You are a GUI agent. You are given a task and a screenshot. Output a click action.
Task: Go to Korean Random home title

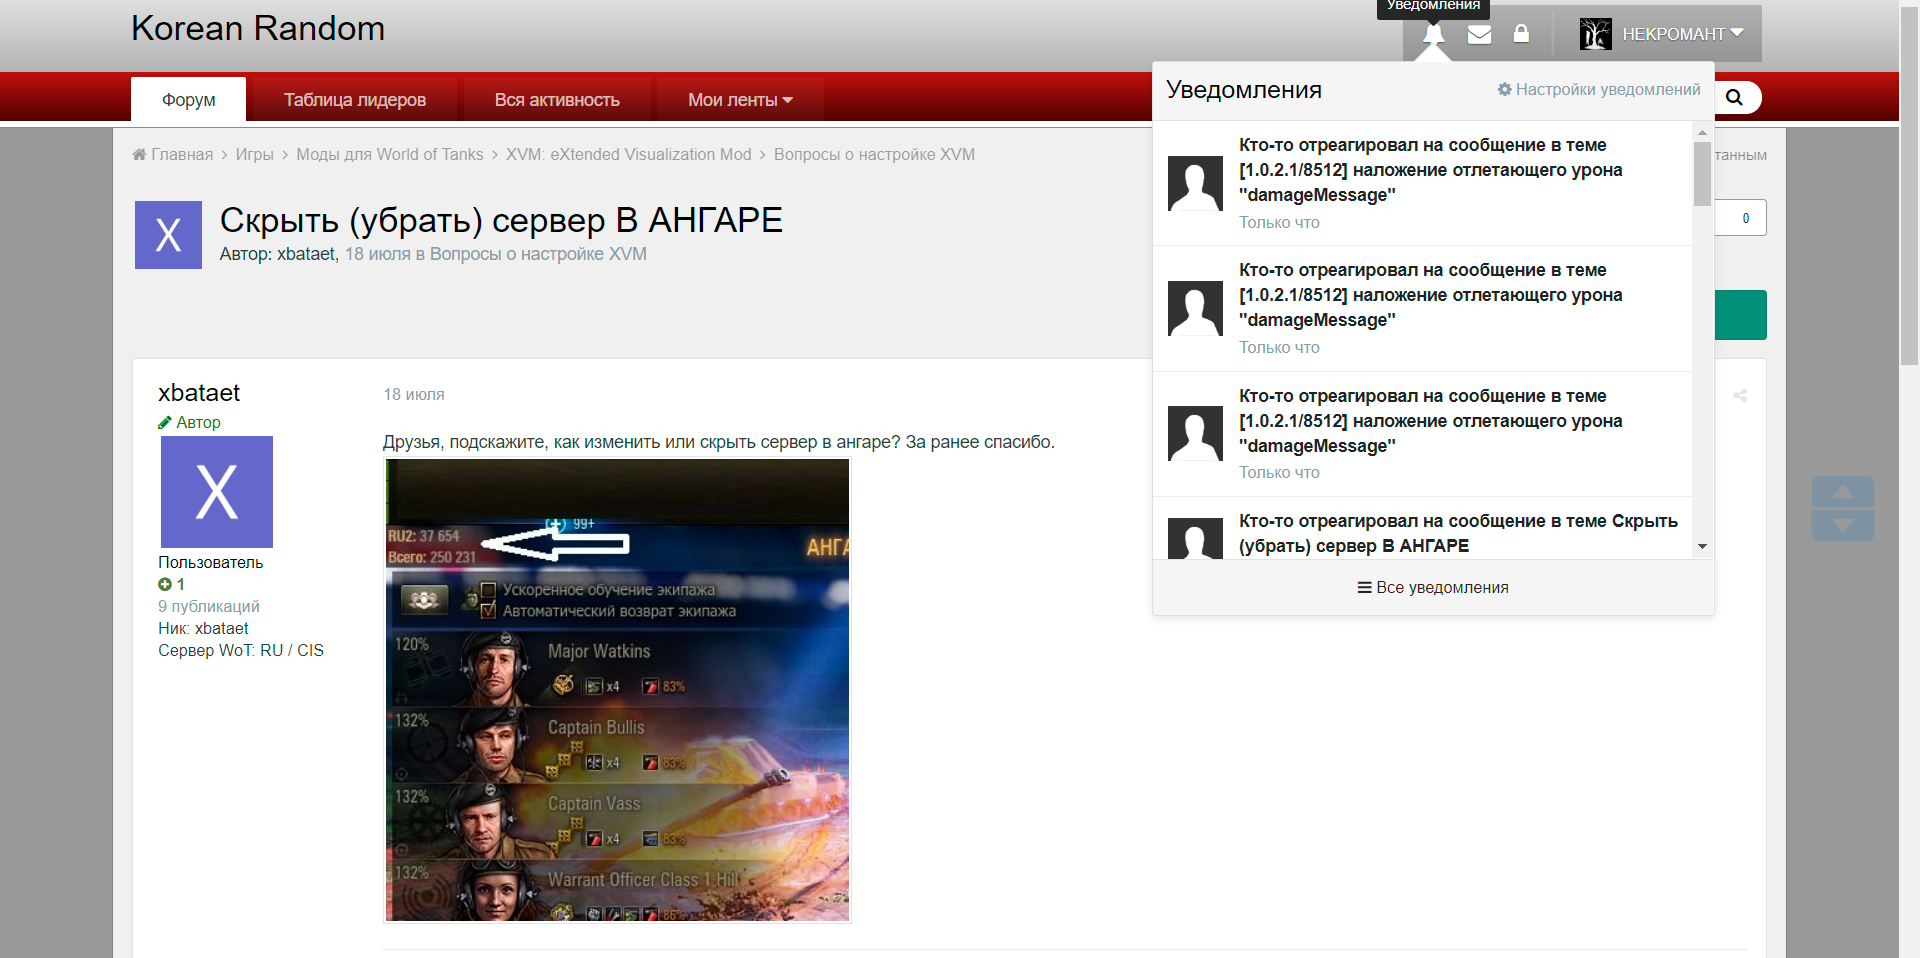(258, 28)
